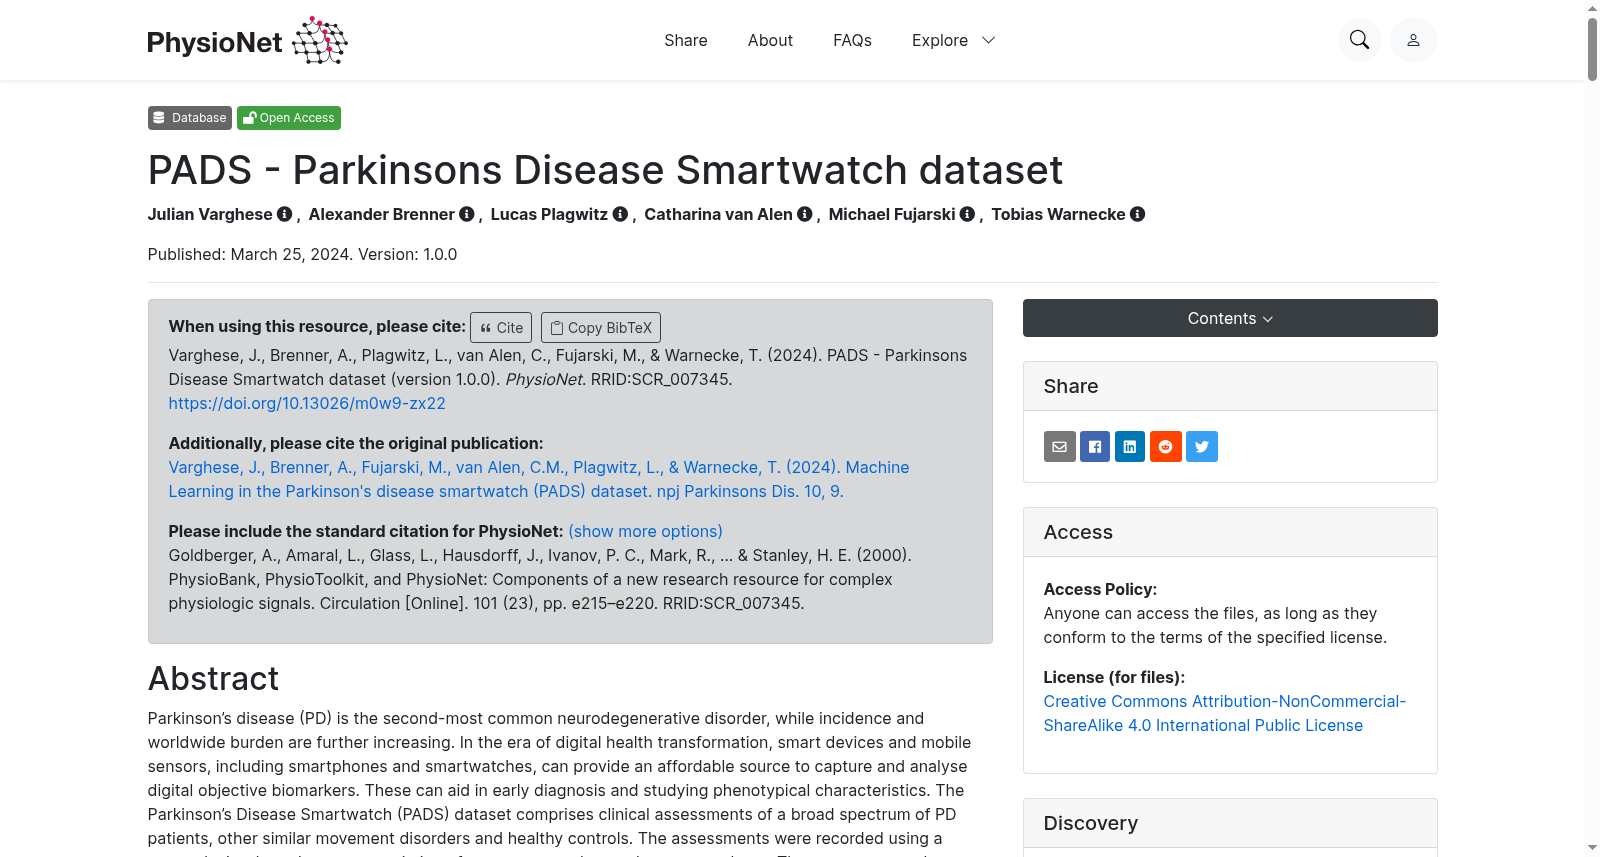Show info for Michael Fujarski
This screenshot has width=1600, height=857.
967,214
